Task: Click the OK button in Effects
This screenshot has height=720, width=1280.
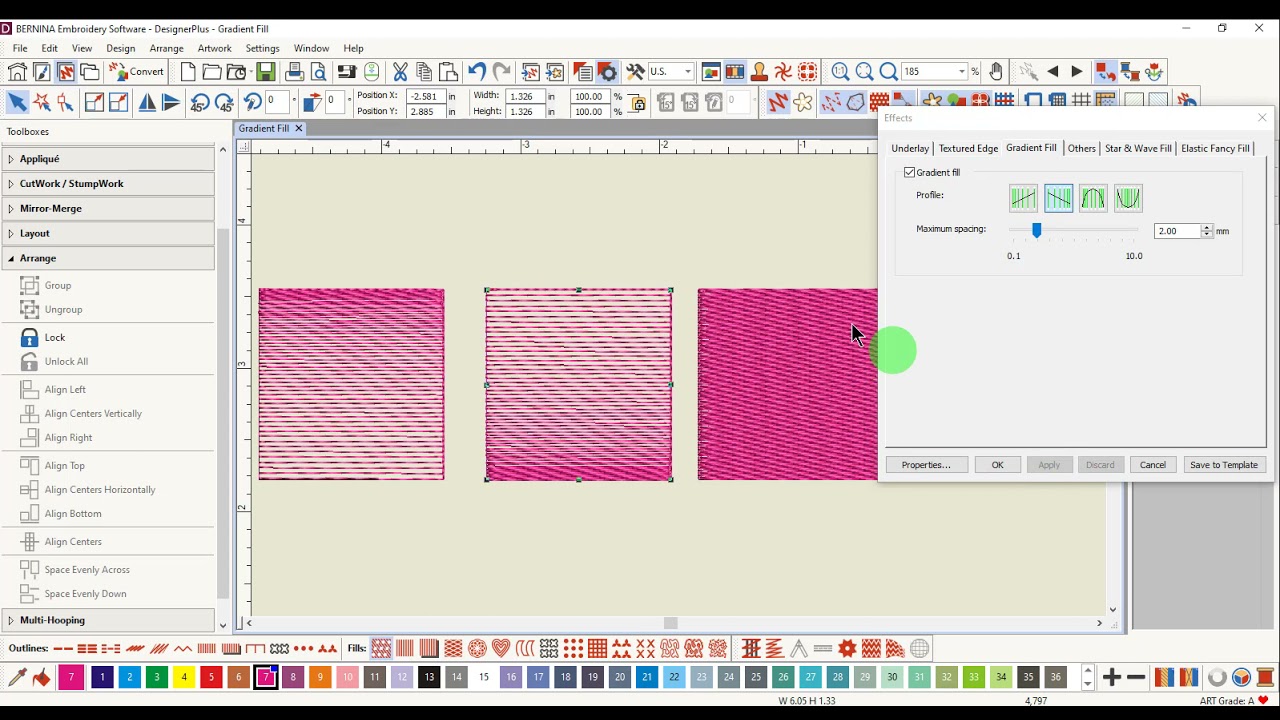Action: click(997, 465)
